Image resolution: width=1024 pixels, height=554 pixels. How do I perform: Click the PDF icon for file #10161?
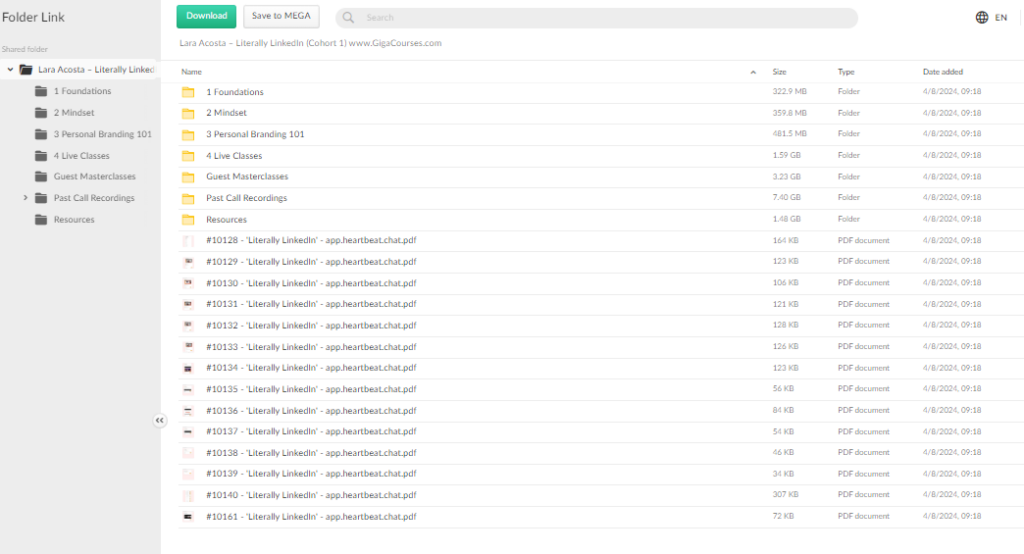(188, 517)
